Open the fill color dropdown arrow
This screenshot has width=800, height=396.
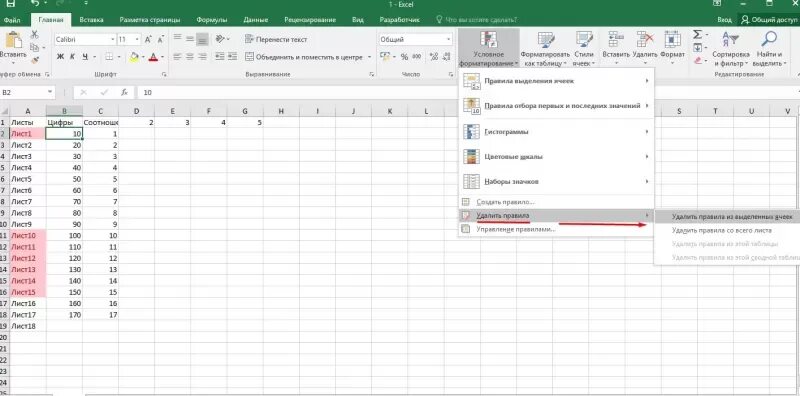pyautogui.click(x=143, y=57)
